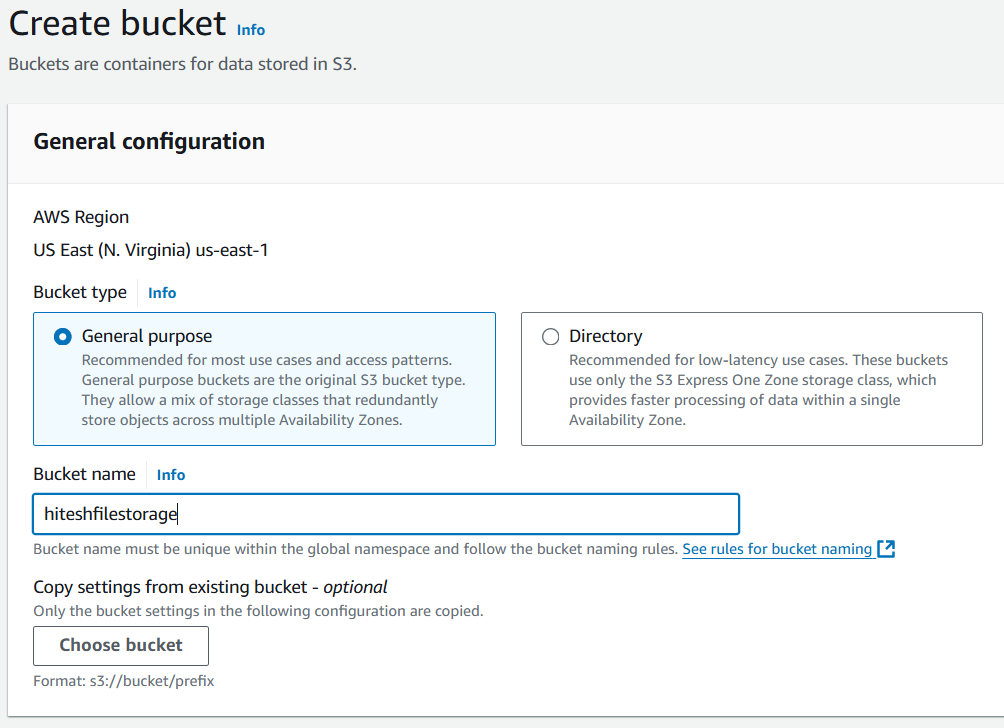This screenshot has height=728, width=1004.
Task: Click the Create bucket page heading
Action: (x=117, y=24)
